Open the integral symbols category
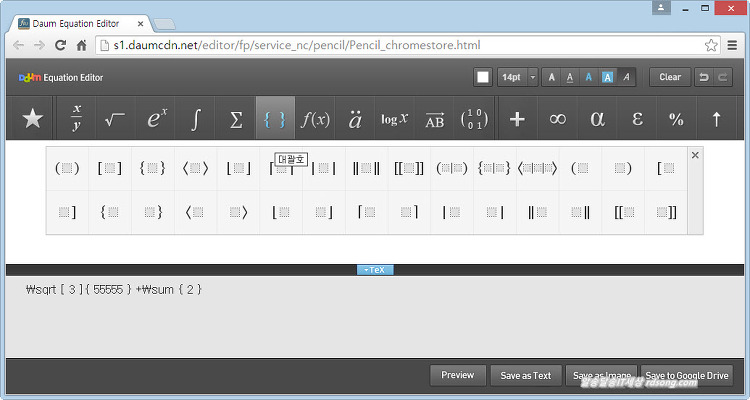 click(x=196, y=119)
